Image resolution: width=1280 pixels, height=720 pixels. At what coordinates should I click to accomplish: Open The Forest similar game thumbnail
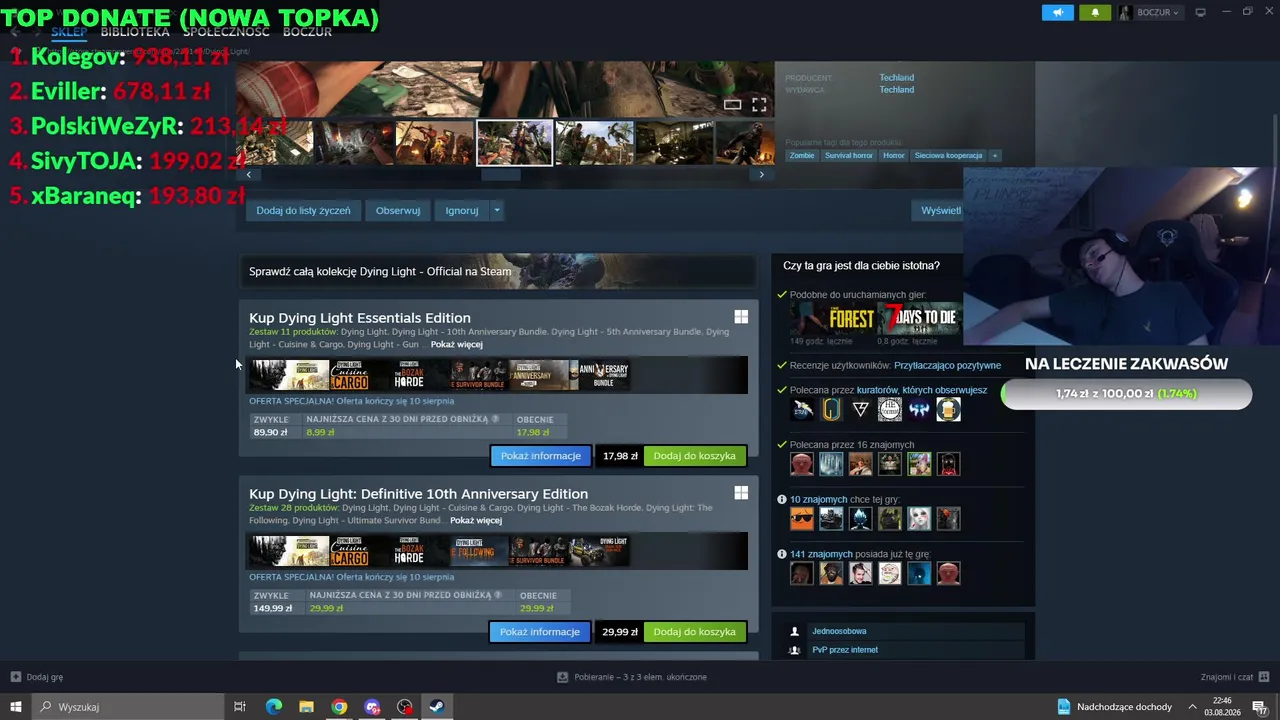point(832,318)
